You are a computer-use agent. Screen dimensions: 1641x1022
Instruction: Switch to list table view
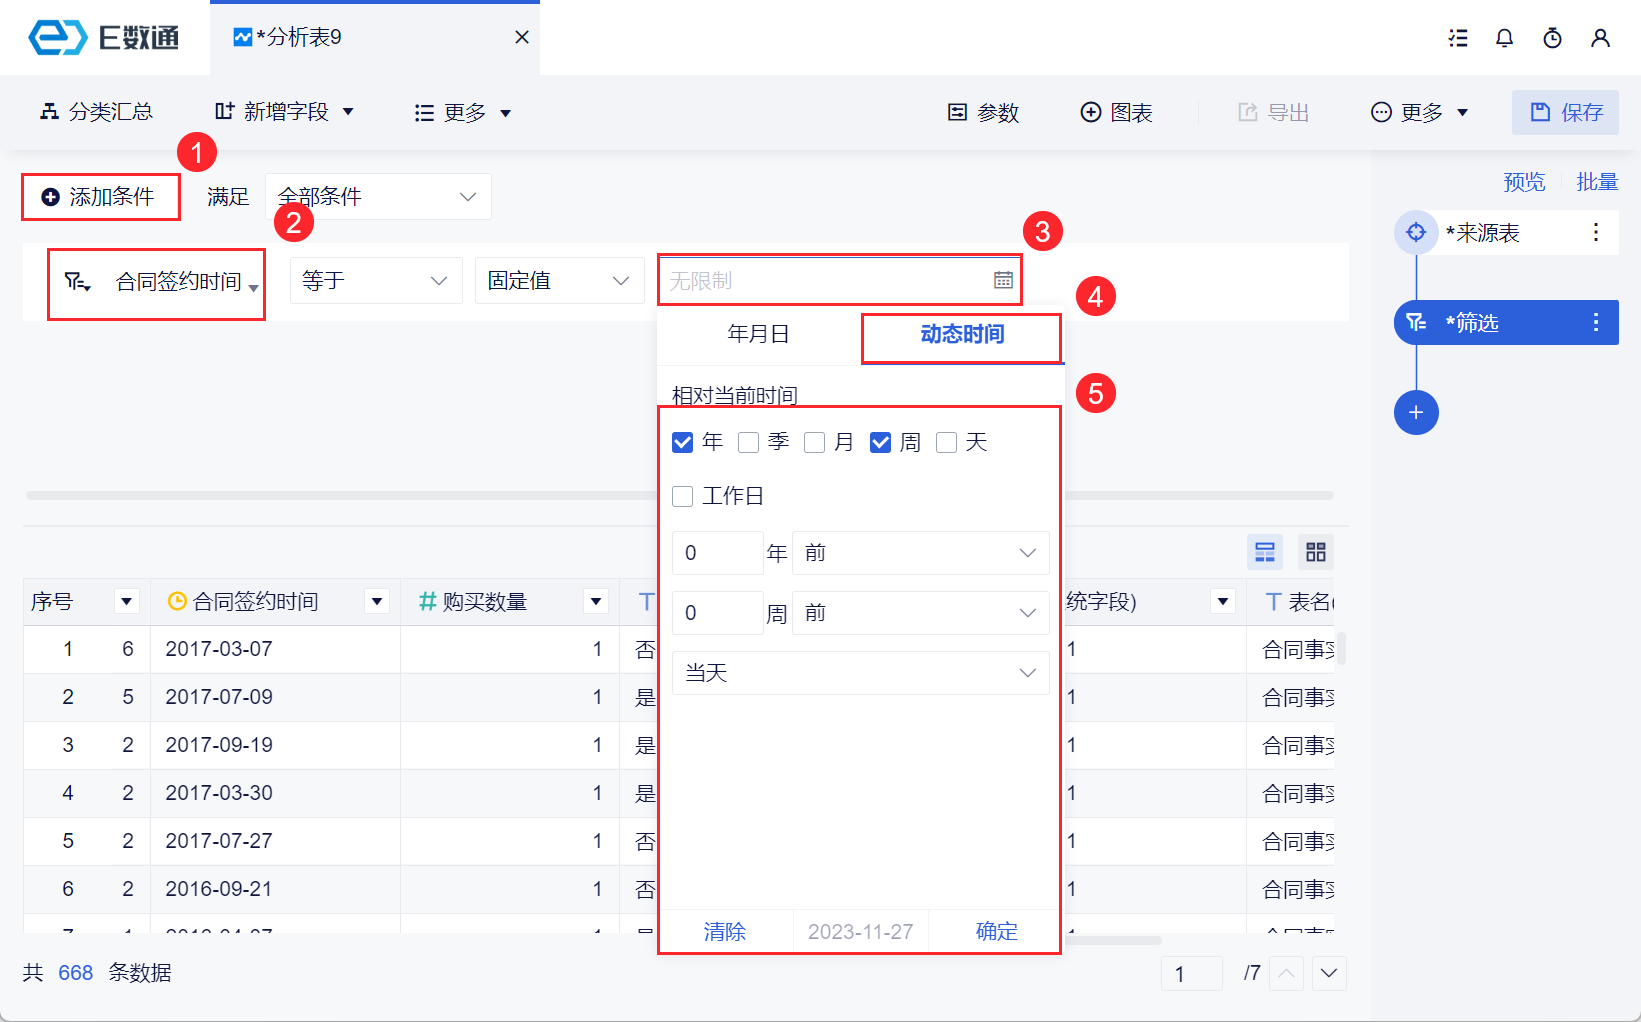coord(1265,552)
